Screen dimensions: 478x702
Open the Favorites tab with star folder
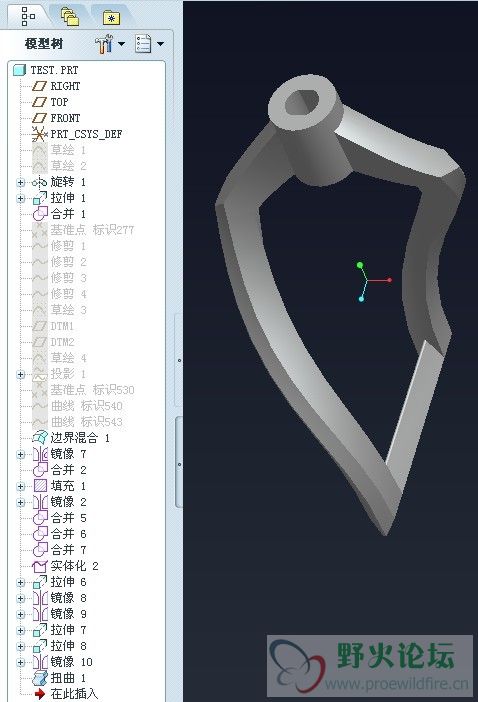pos(111,17)
